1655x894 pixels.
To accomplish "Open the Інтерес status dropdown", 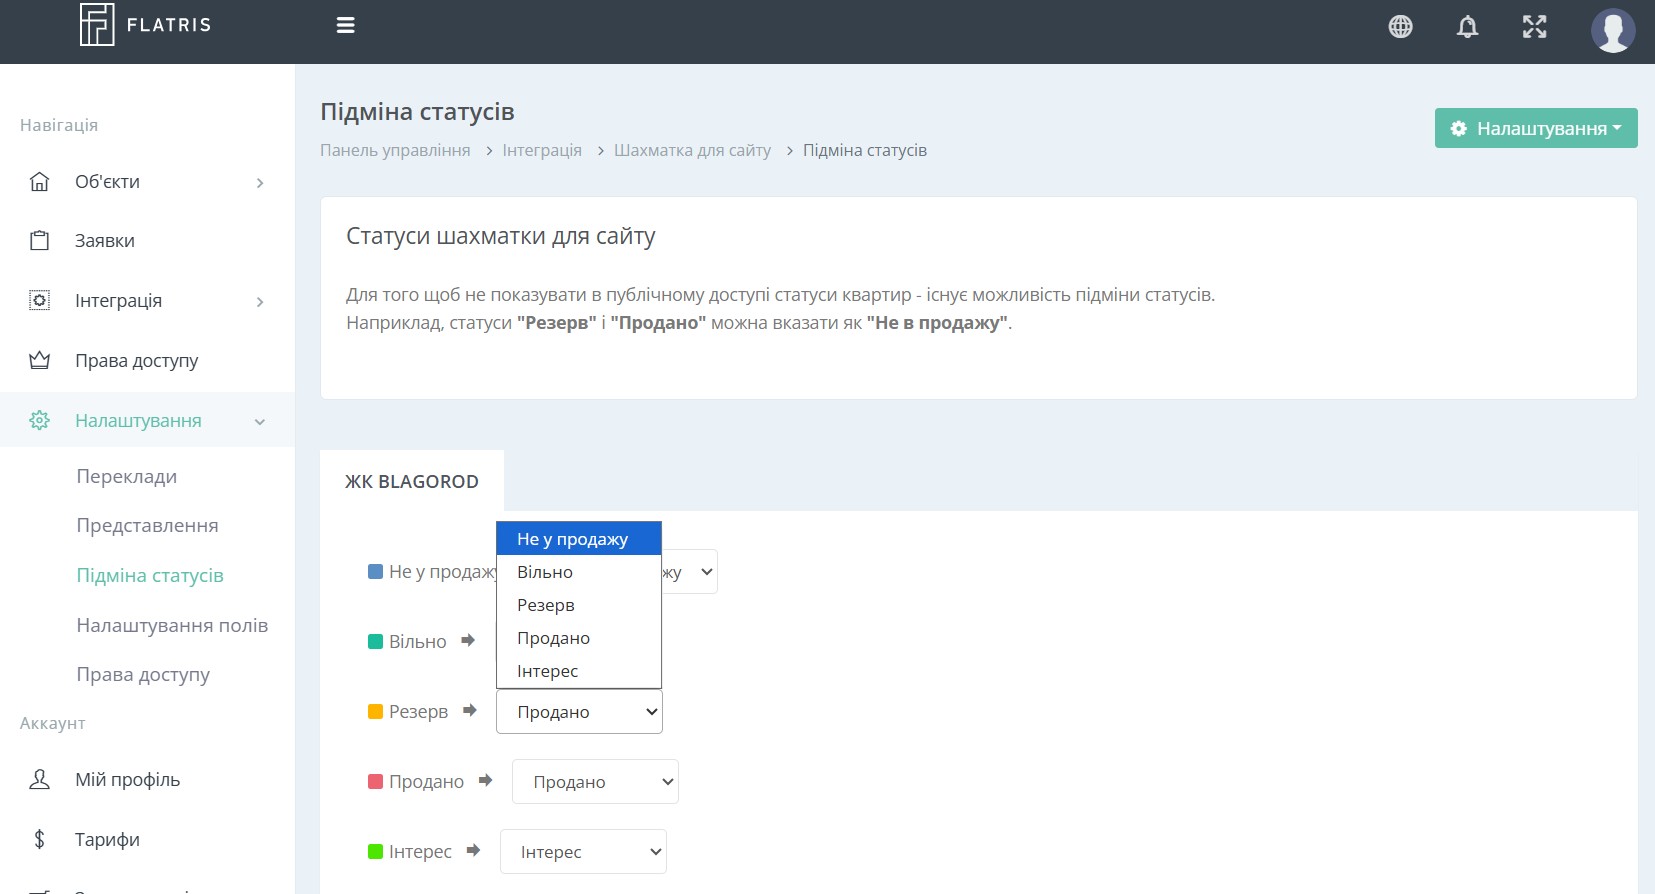I will [x=583, y=852].
